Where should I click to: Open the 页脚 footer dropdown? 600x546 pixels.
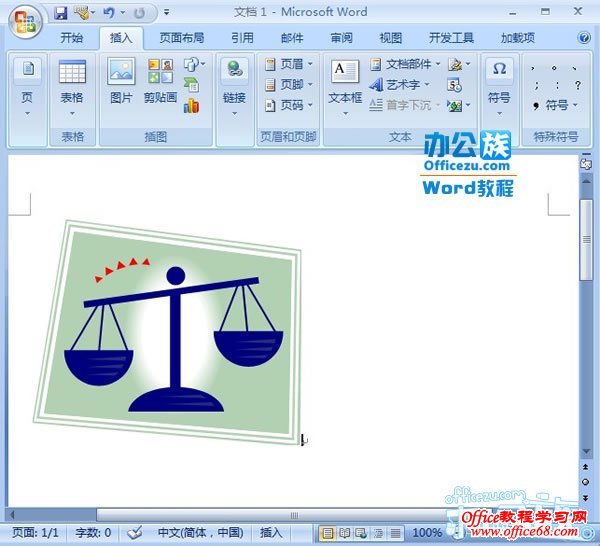coord(289,84)
